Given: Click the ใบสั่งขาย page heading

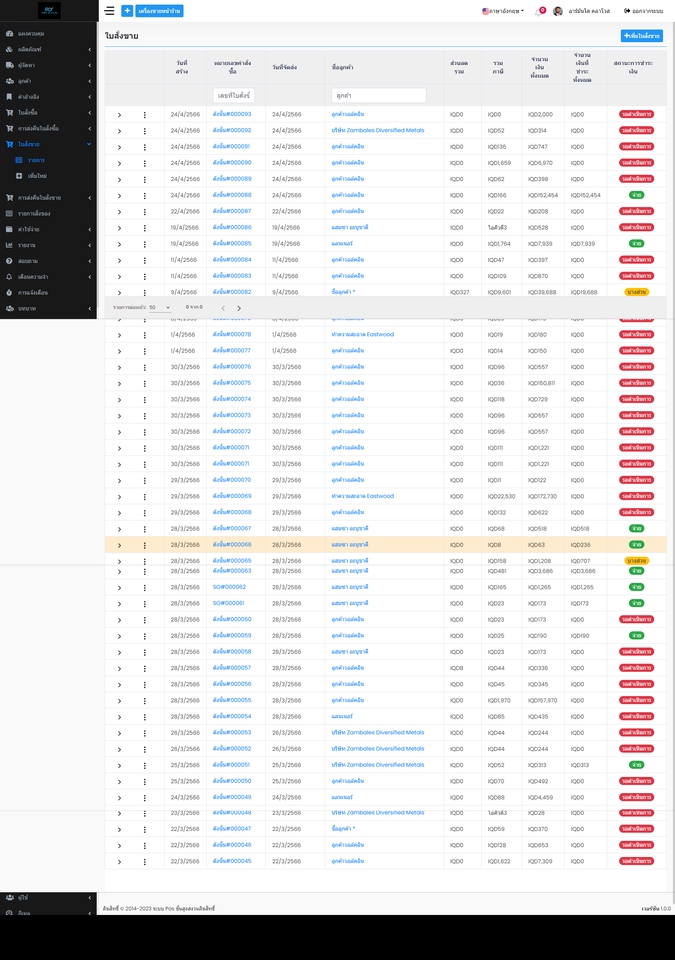Looking at the screenshot, I should coord(121,36).
